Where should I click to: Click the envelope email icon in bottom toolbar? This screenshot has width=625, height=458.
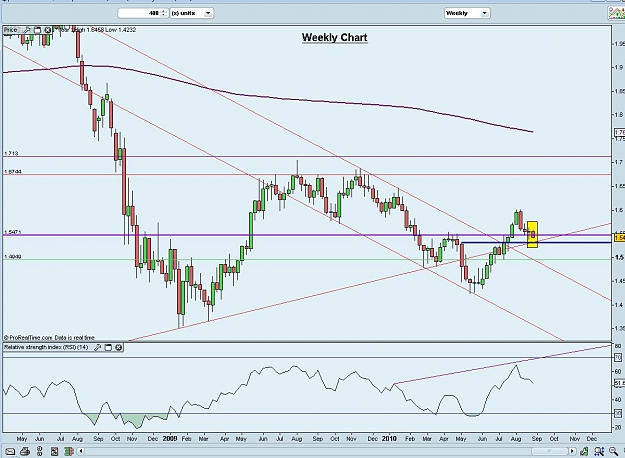(10, 452)
